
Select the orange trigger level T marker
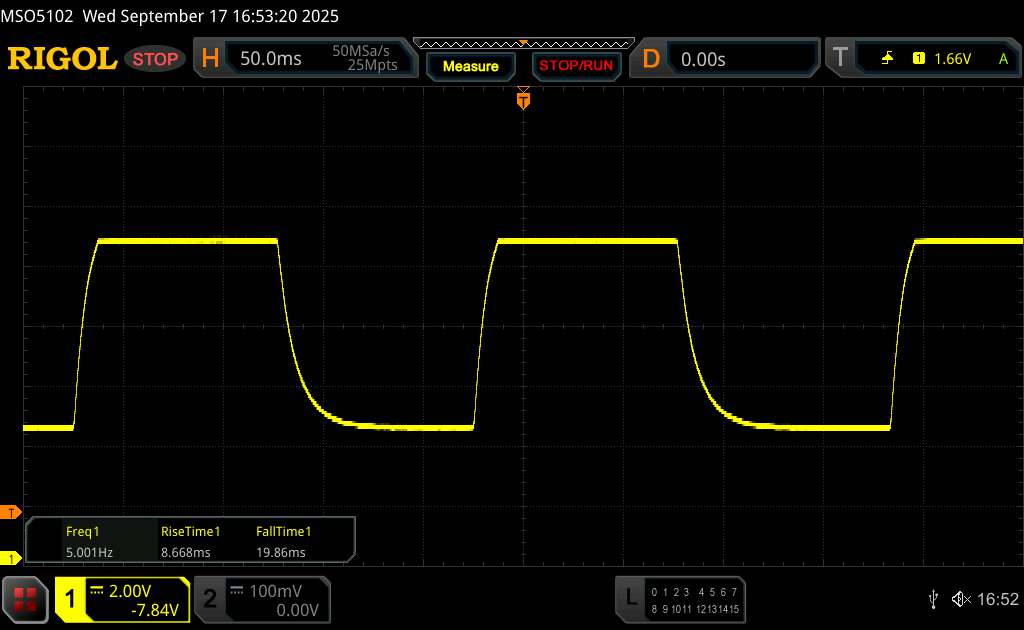point(11,512)
